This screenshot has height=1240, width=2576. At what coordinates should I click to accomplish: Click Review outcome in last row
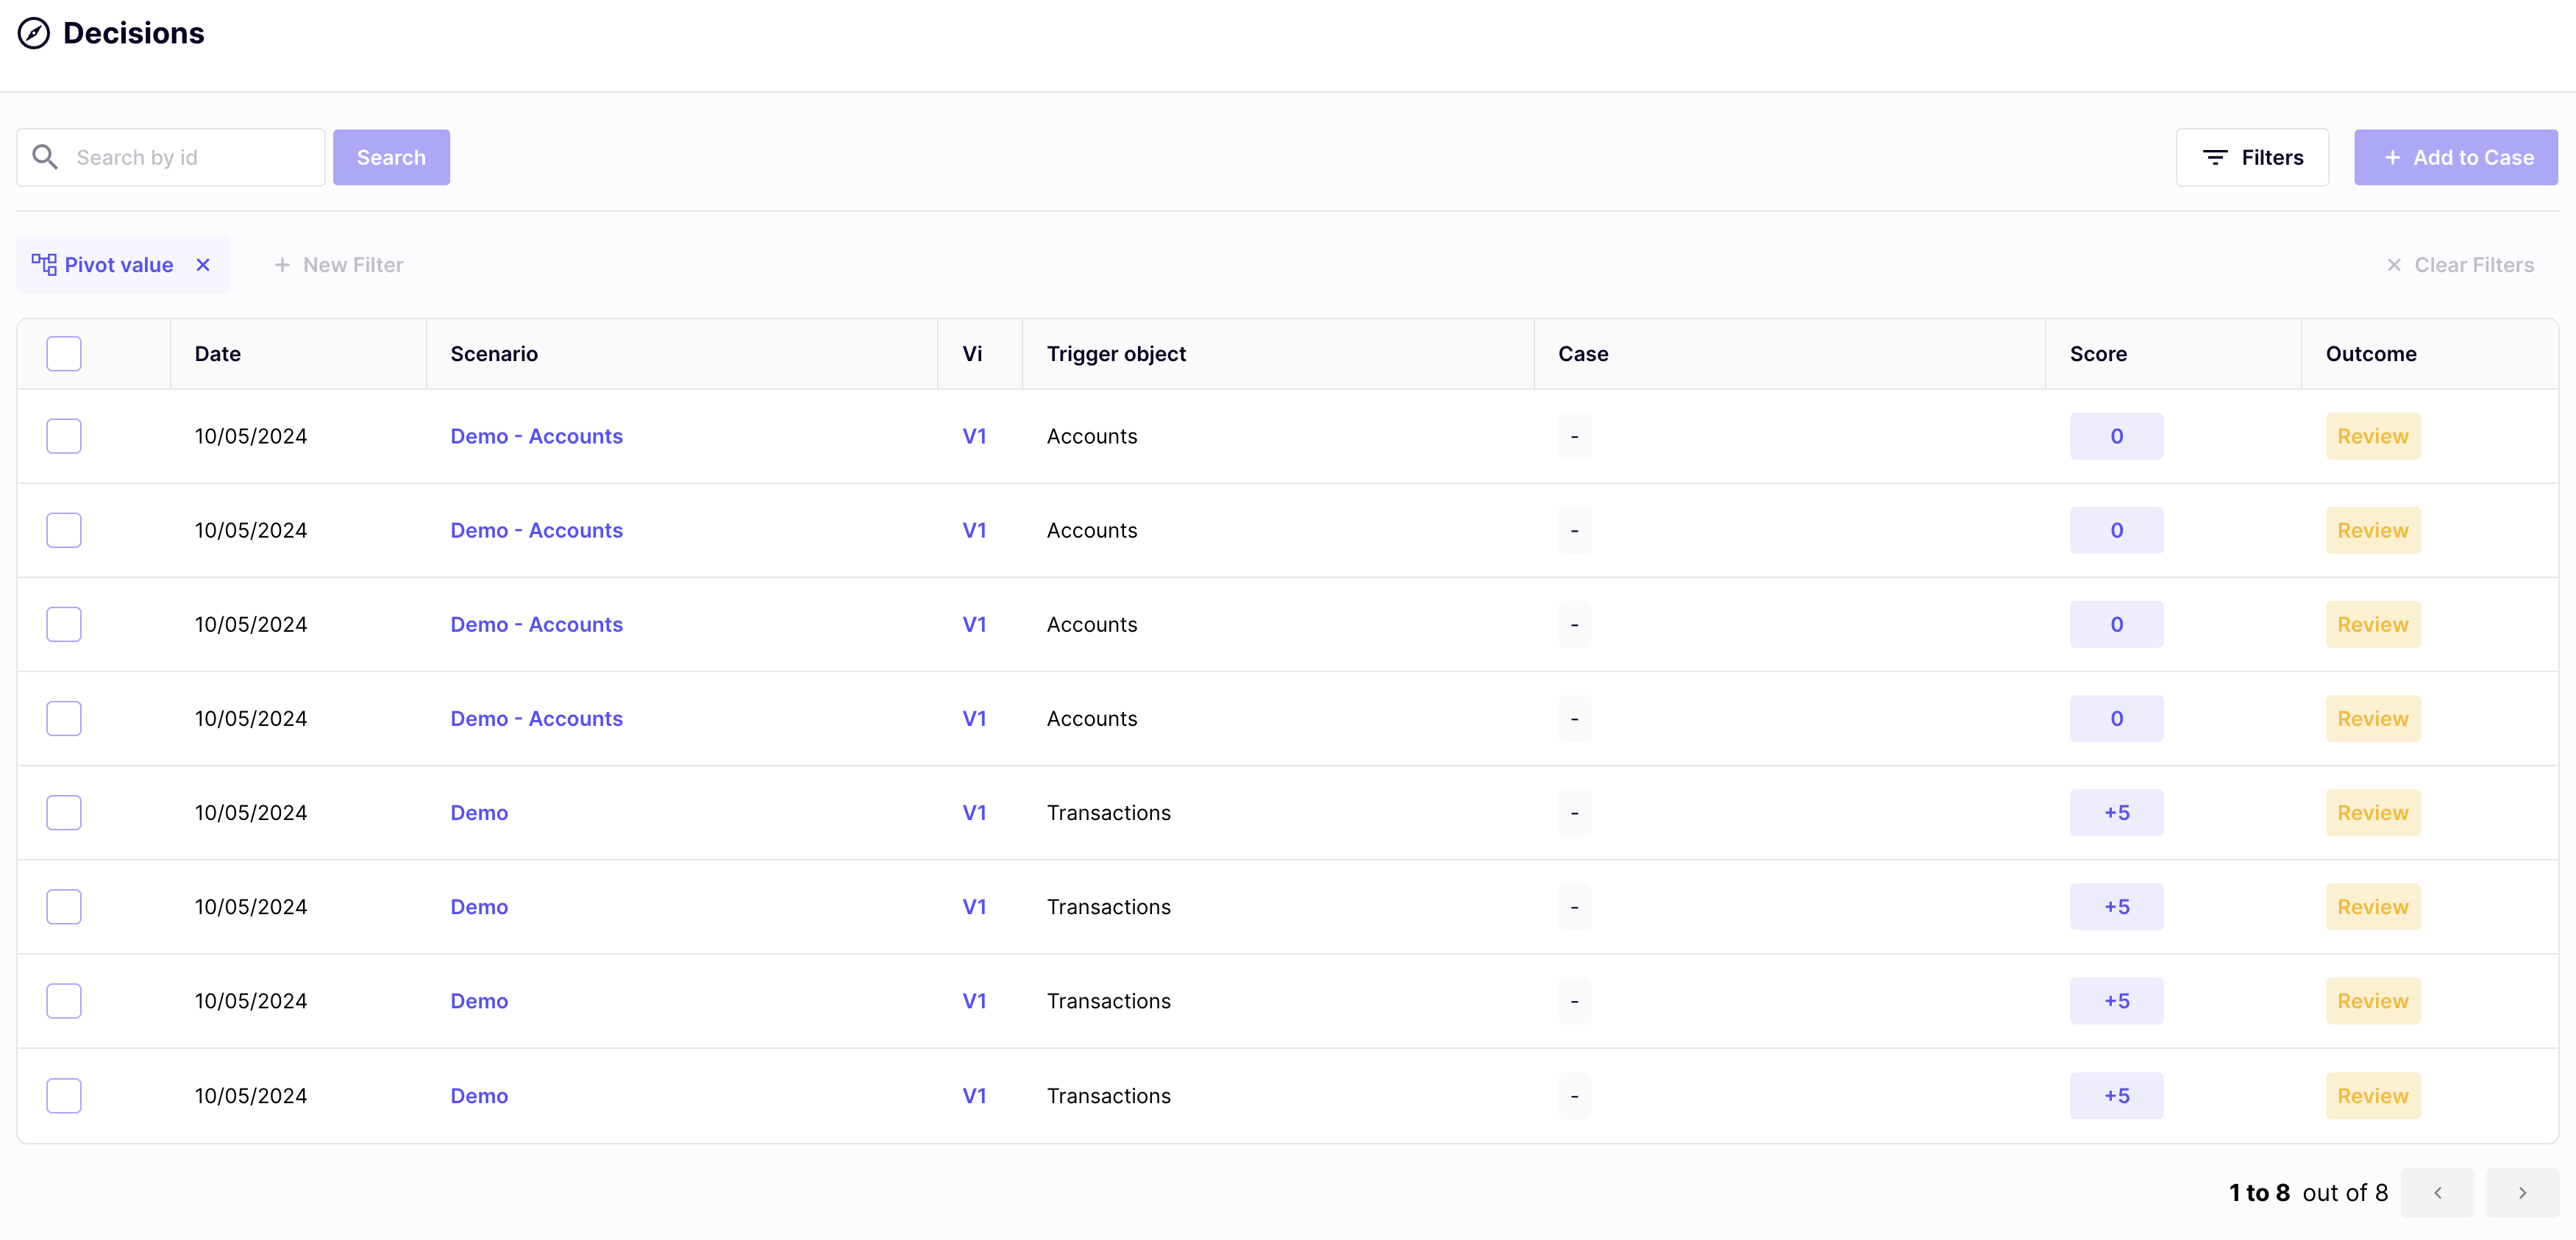pos(2373,1095)
